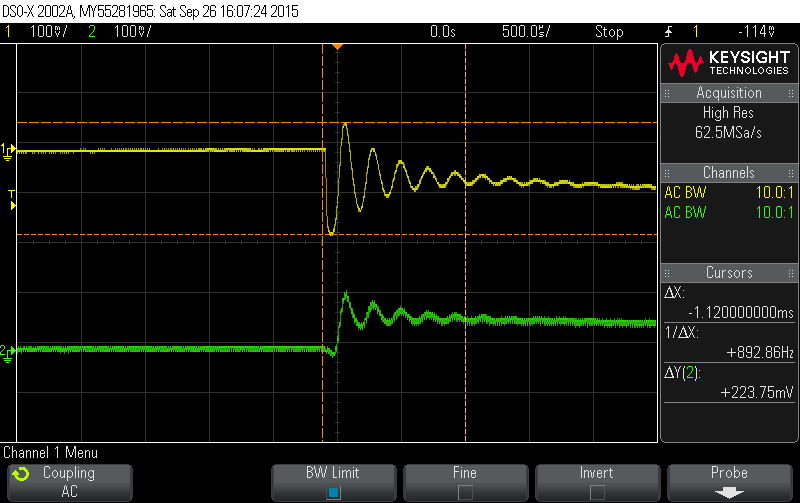Viewport: 800px width, 503px height.
Task: Click the Coupling rotate knob icon
Action: pyautogui.click(x=21, y=474)
